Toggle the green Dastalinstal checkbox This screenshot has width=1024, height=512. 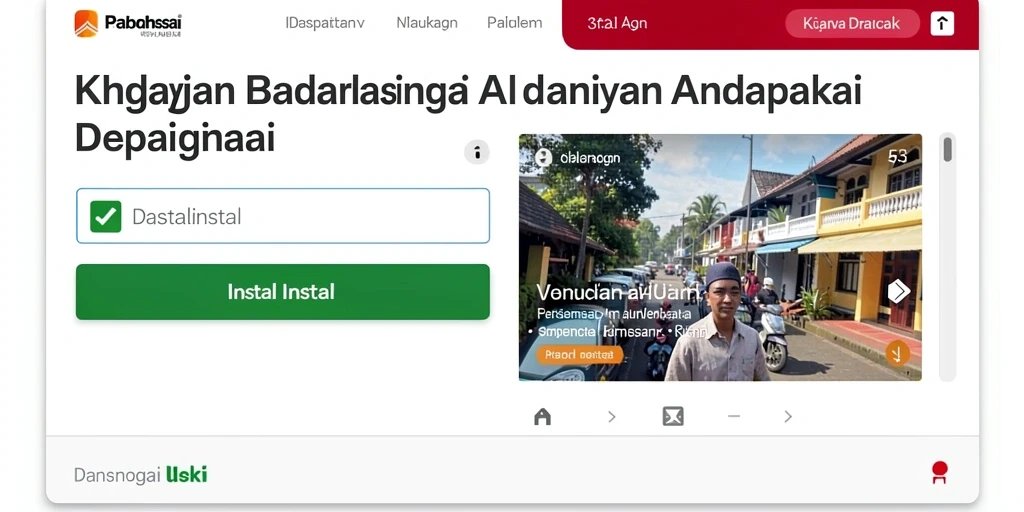(x=106, y=216)
